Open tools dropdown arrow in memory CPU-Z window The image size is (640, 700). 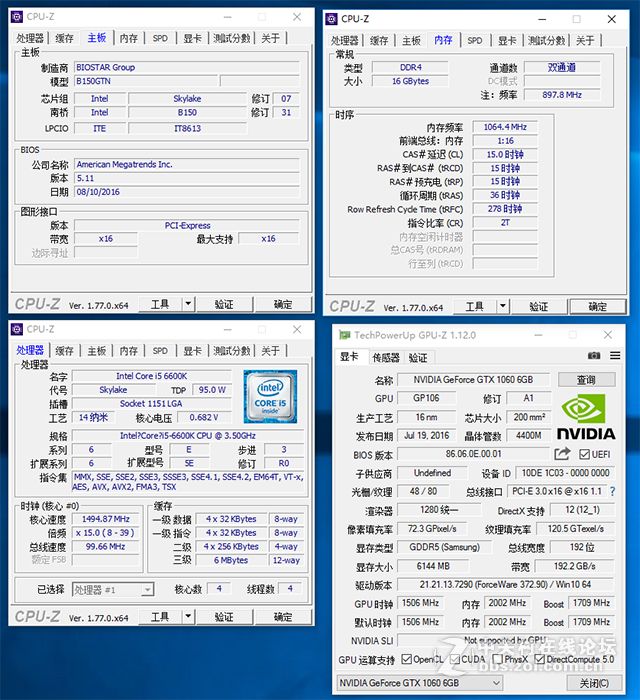click(x=503, y=306)
